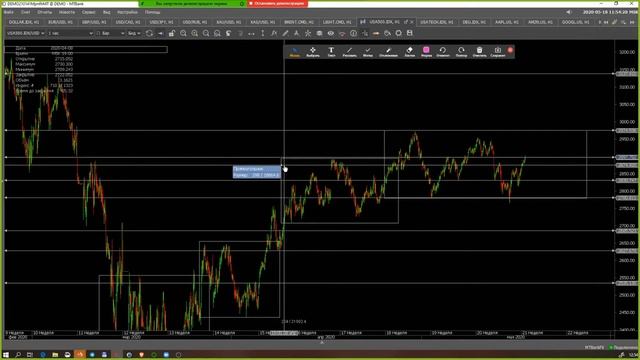This screenshot has width=640, height=360.
Task: Switch to the GOOGL.US, H1 chart tab
Action: (x=575, y=22)
